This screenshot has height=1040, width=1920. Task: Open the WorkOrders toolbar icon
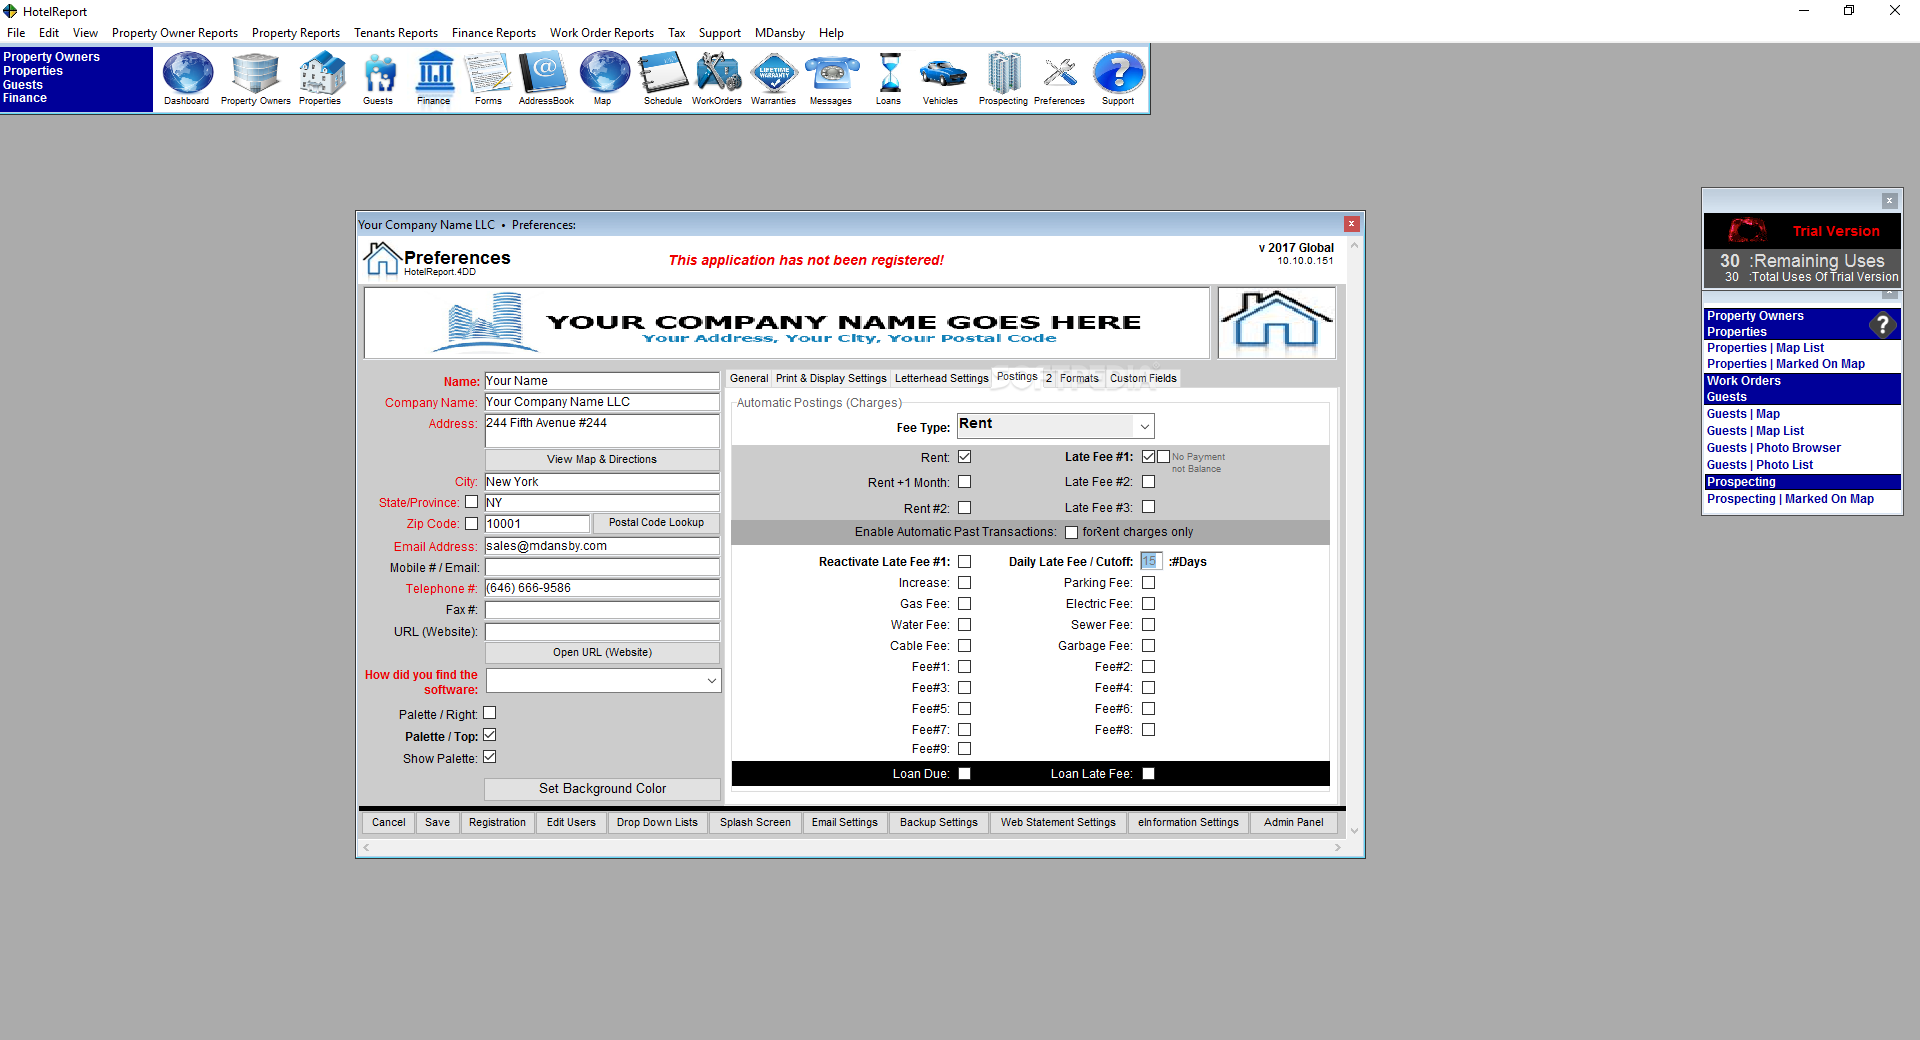point(717,77)
